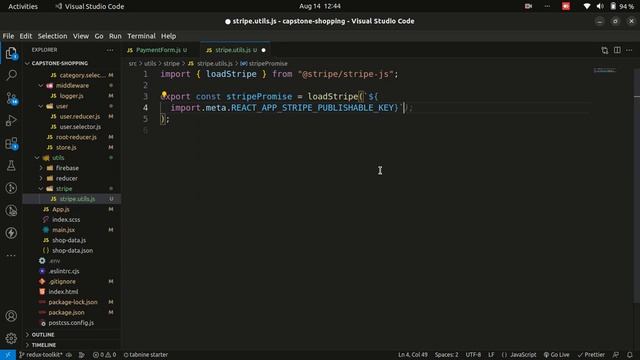Open the battery indicator in top bar
The image size is (640, 360).
622,6
